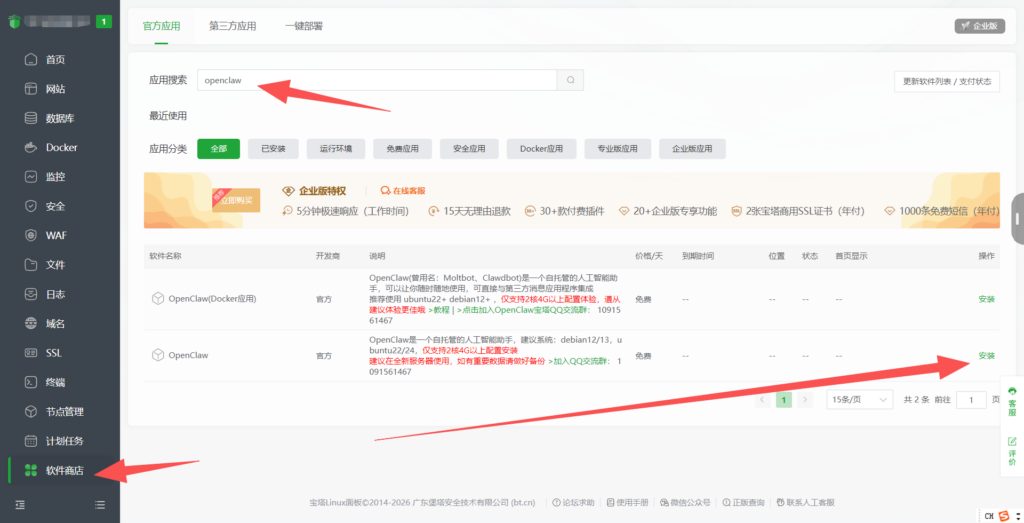Image resolution: width=1024 pixels, height=523 pixels.
Task: Click the OpenClaw(Docker应用) package icon
Action: point(157,298)
